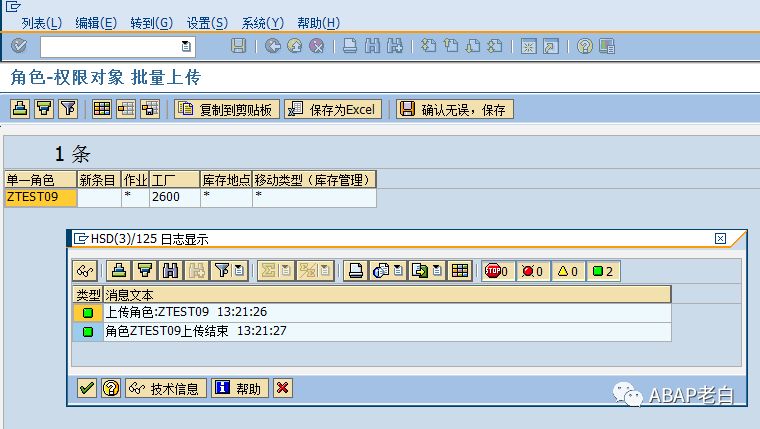The image size is (760, 429).
Task: Click the Find binoculars icon in the standard toolbar
Action: pos(372,46)
